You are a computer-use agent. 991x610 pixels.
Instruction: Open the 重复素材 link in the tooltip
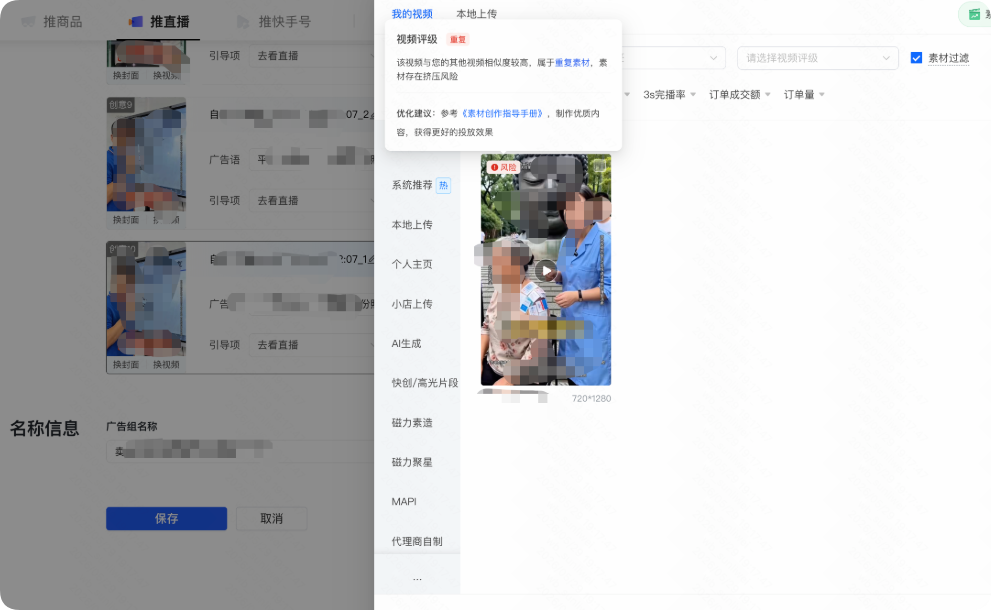[572, 63]
